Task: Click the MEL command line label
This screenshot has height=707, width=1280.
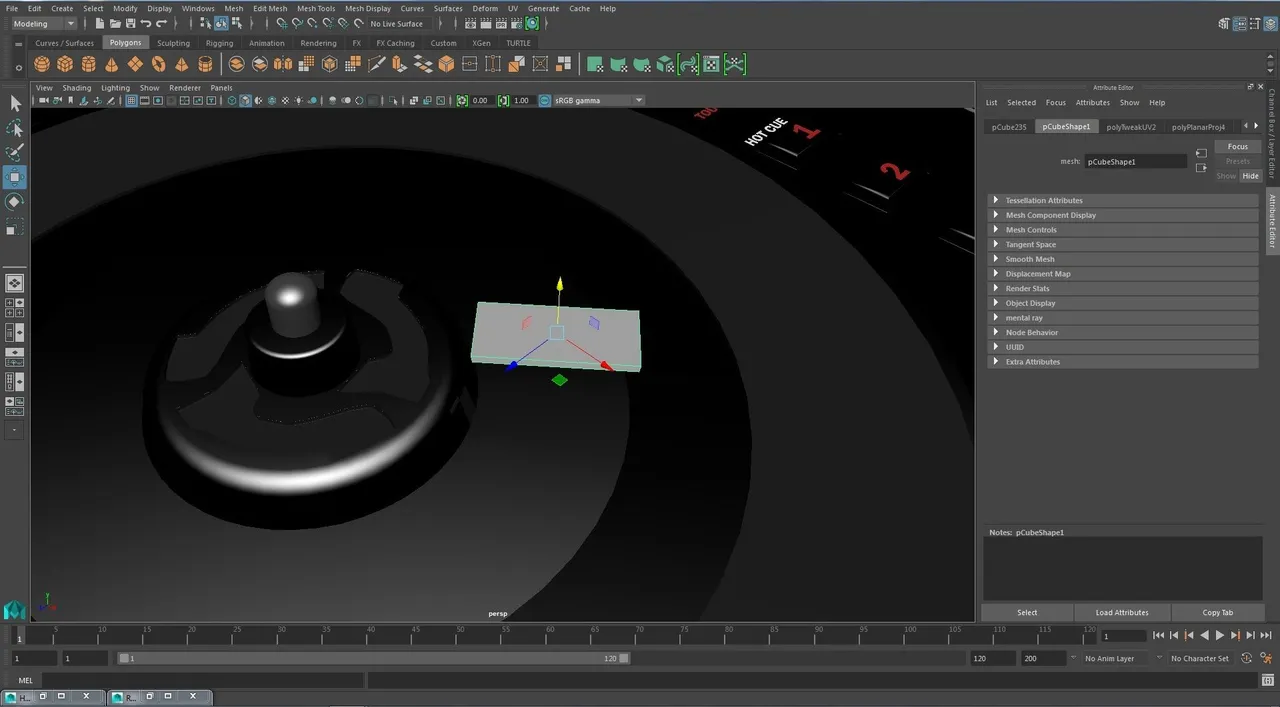Action: tap(26, 680)
